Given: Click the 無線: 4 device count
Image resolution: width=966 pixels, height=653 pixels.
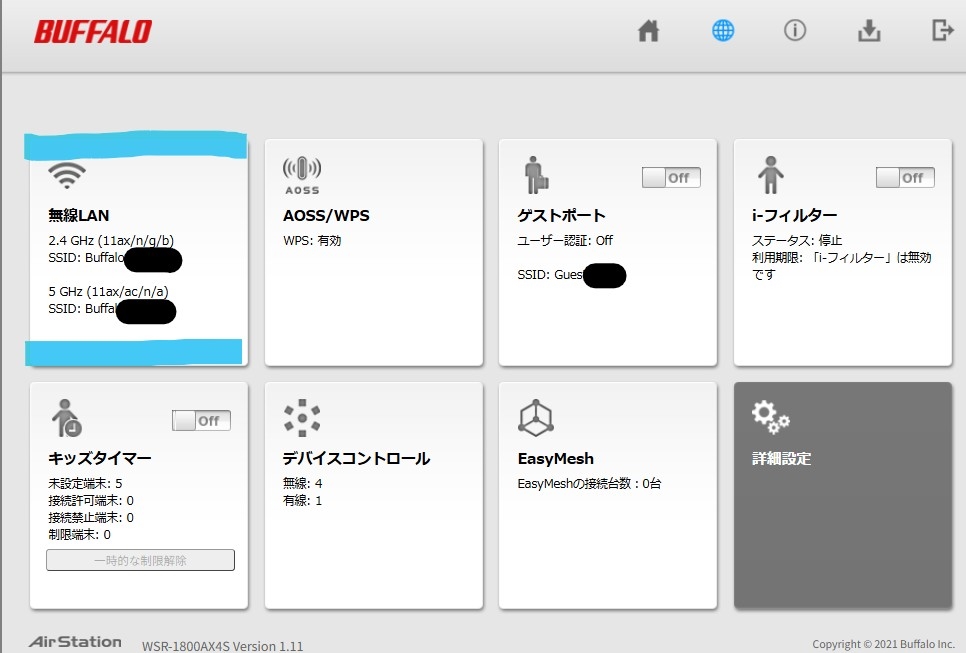Looking at the screenshot, I should tap(302, 484).
